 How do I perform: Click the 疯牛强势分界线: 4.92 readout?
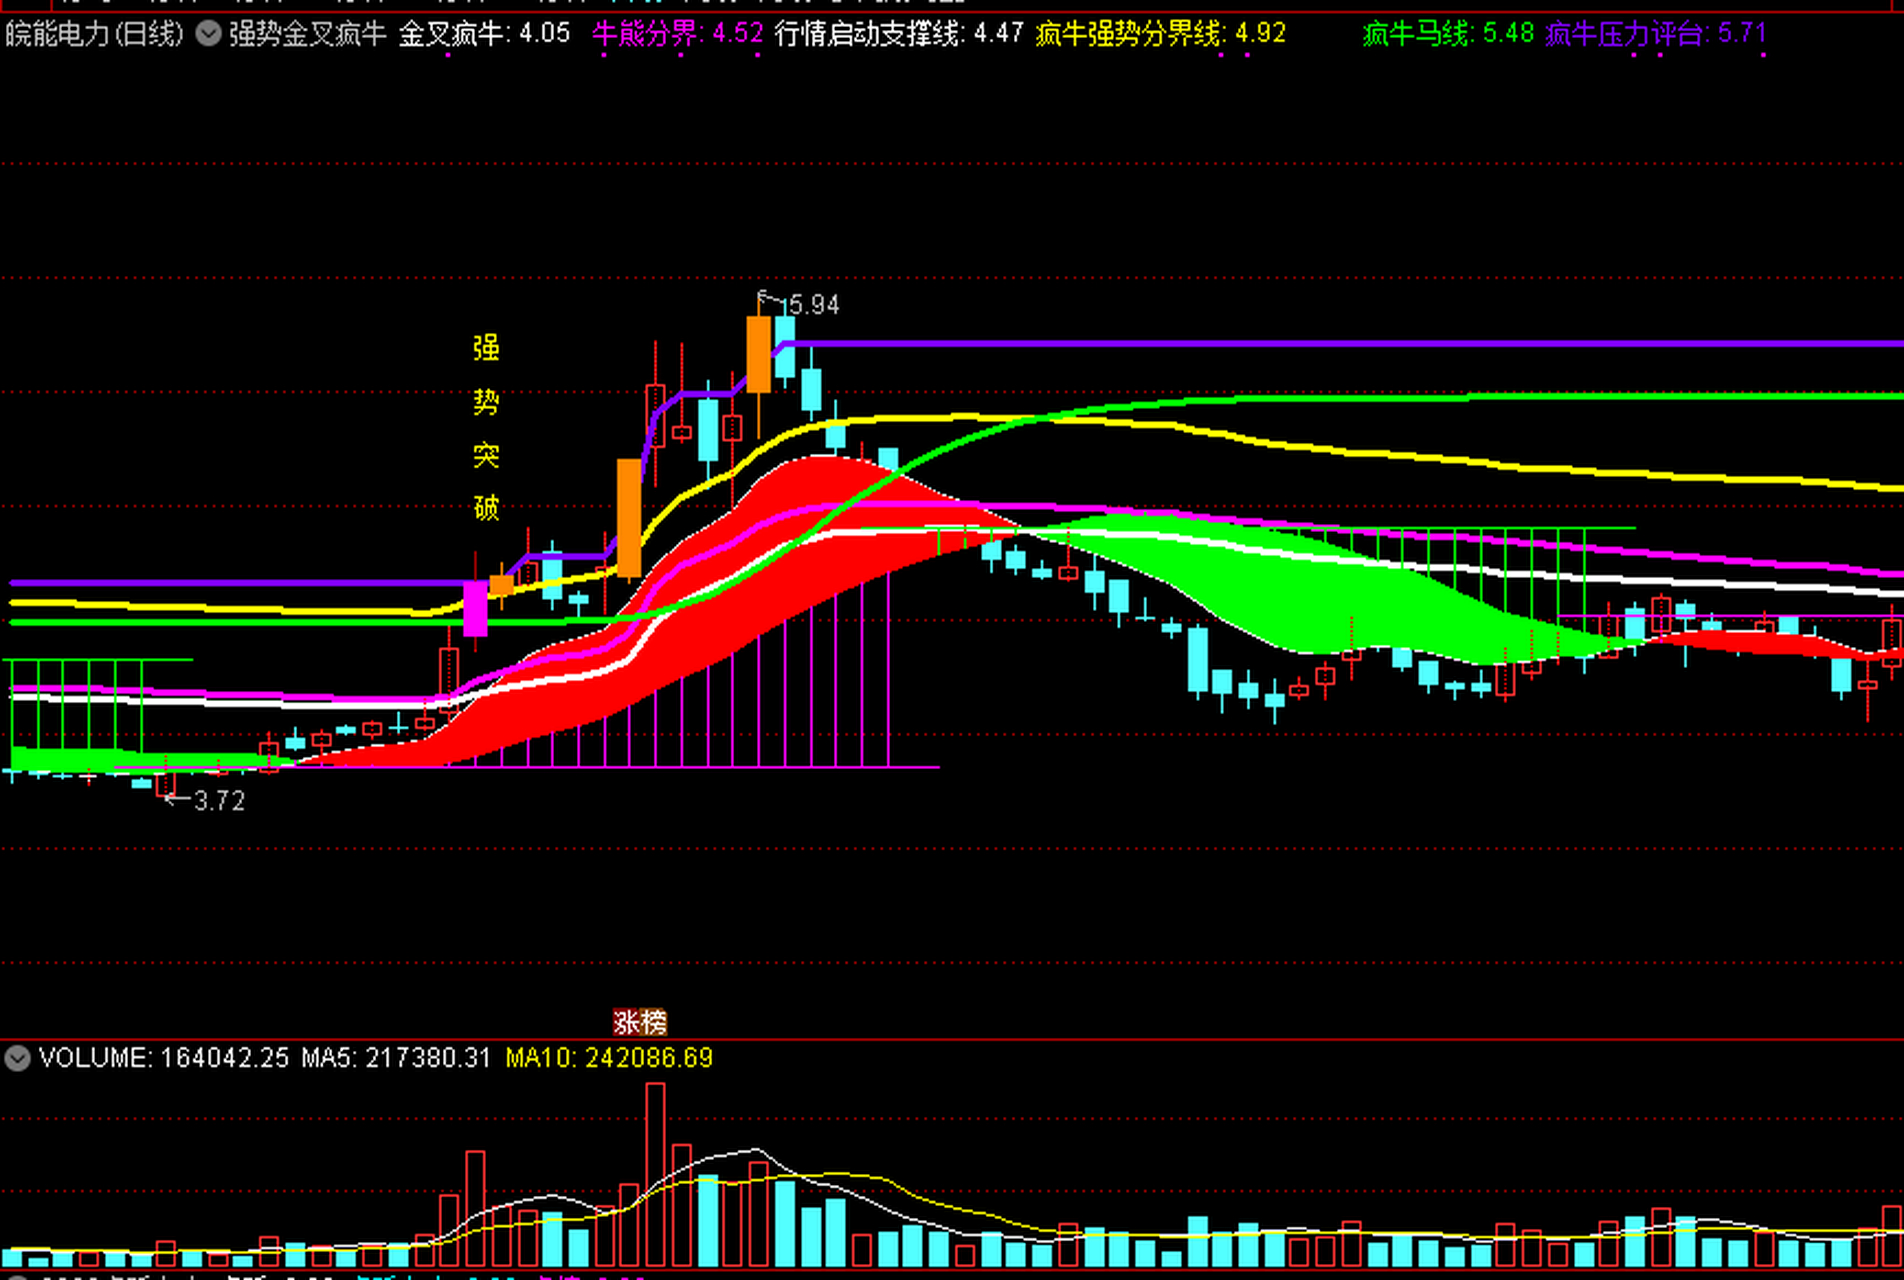coord(1161,34)
